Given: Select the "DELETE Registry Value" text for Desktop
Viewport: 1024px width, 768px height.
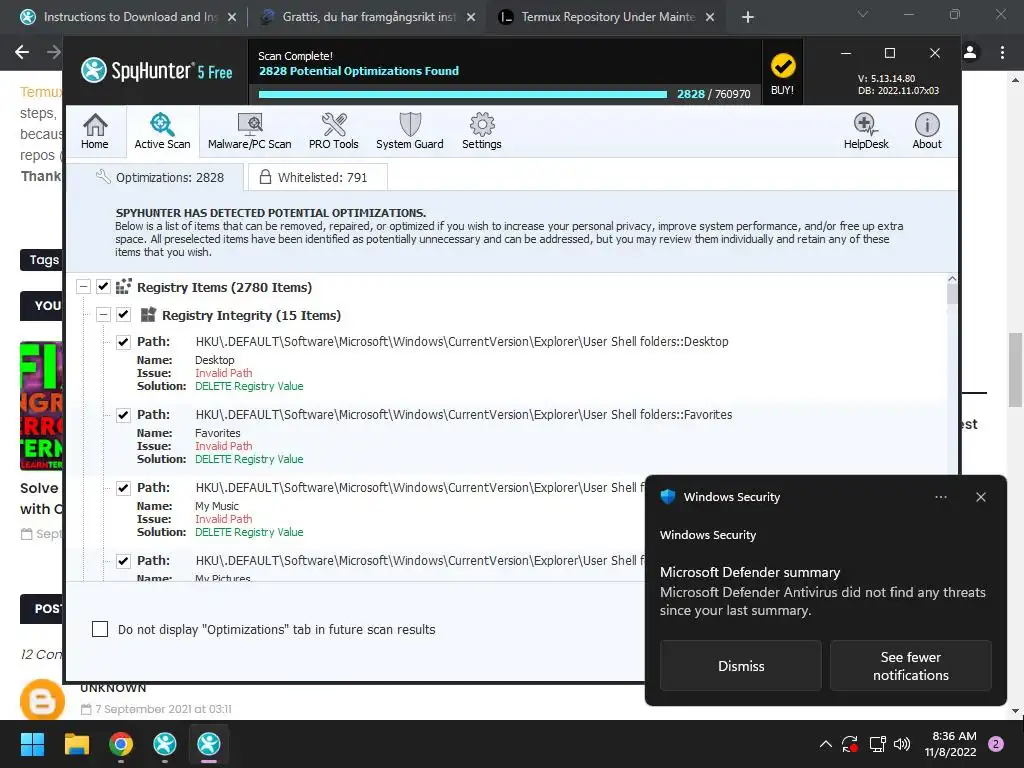Looking at the screenshot, I should coord(249,387).
